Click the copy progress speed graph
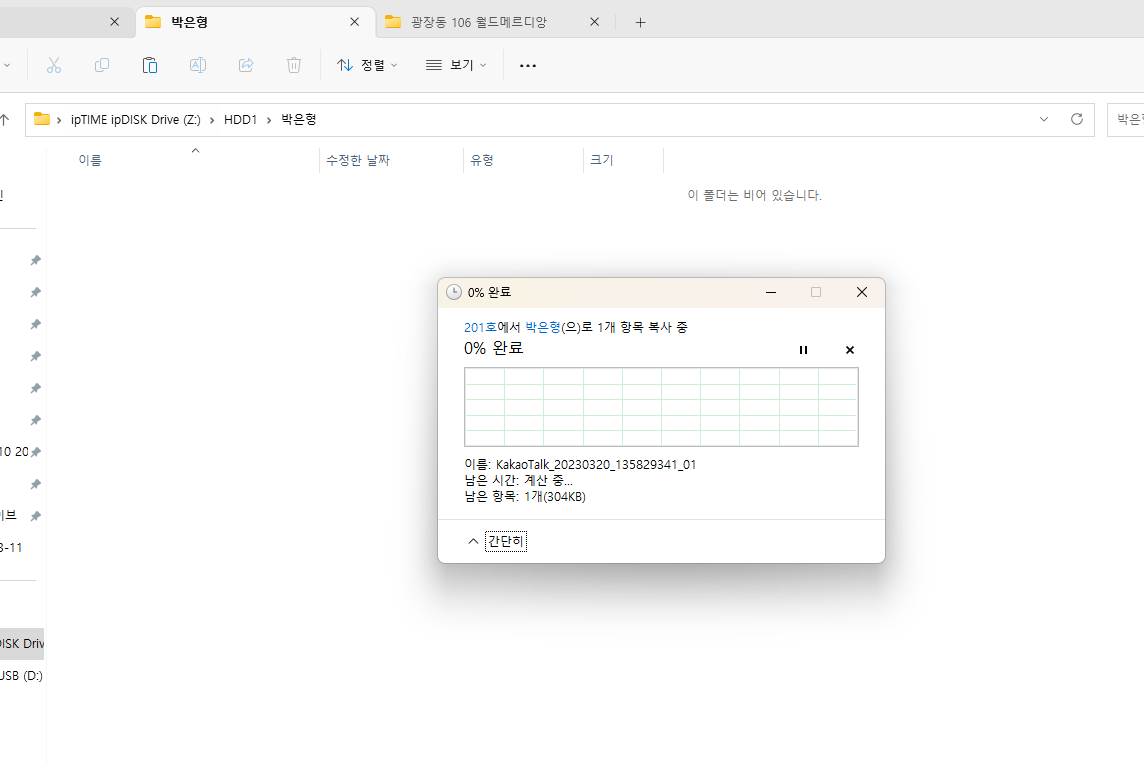Viewport: 1144px width, 765px height. 661,407
